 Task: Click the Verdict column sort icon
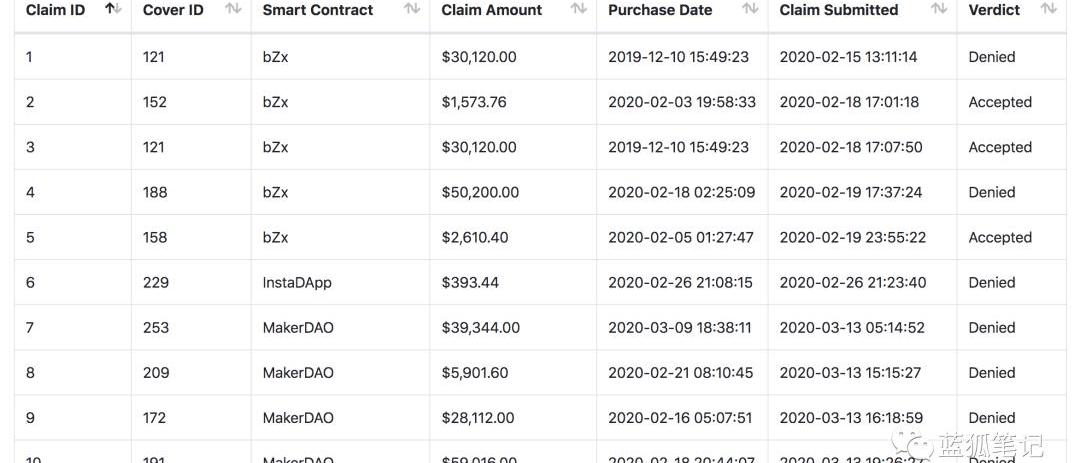click(1048, 9)
